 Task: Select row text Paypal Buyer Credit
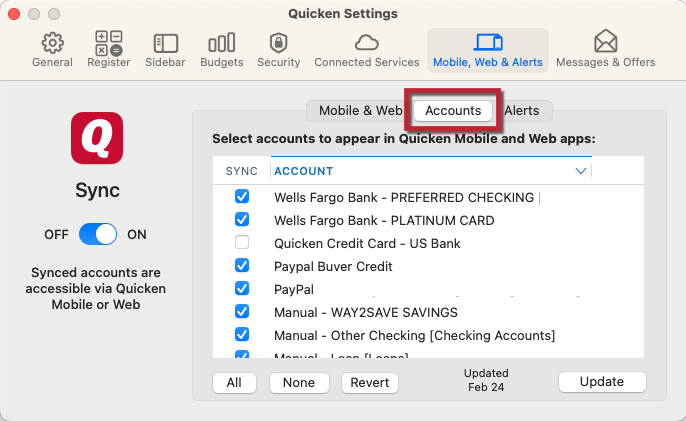click(333, 267)
